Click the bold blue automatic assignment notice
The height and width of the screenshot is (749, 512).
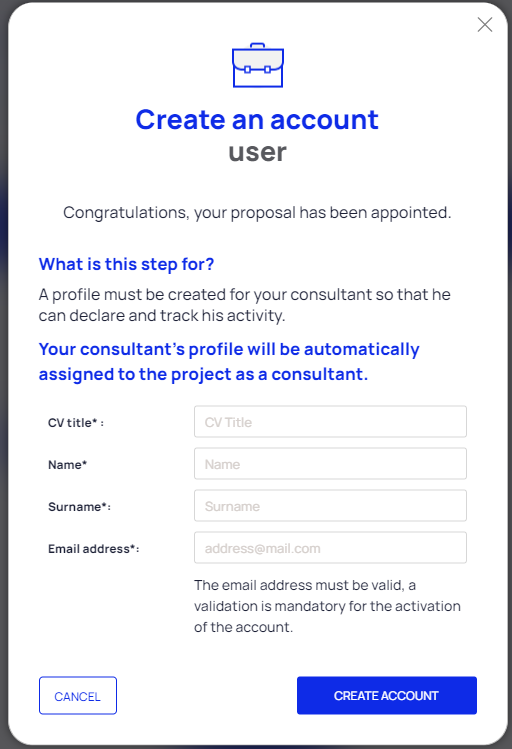(x=229, y=362)
